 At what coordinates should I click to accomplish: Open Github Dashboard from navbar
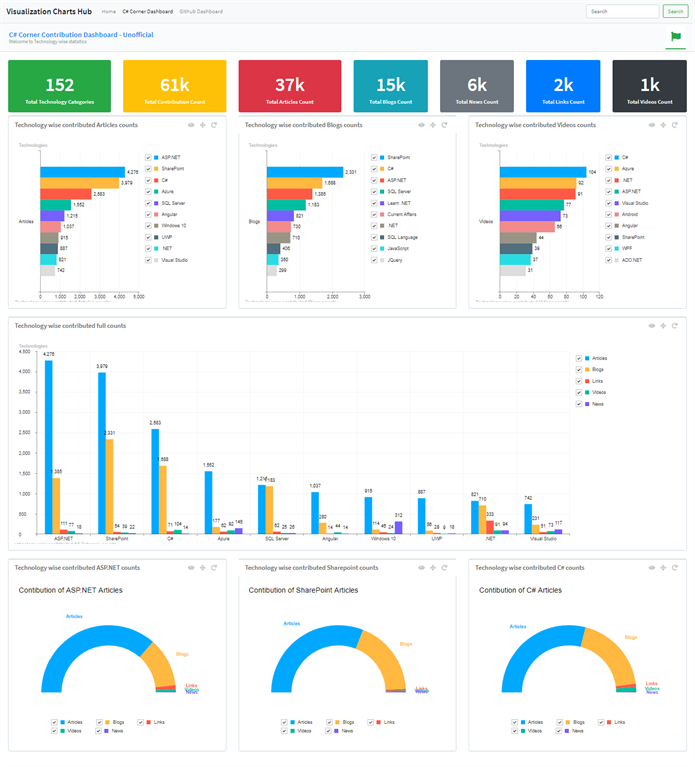coord(201,11)
